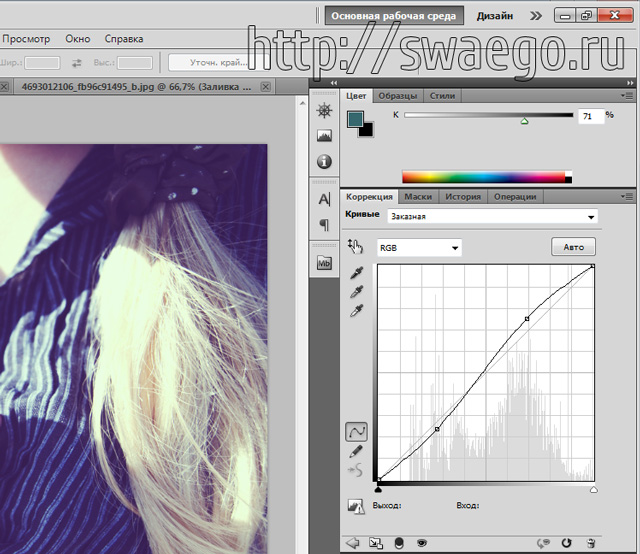
Task: Pick the black point eyedropper
Action: pyautogui.click(x=356, y=273)
